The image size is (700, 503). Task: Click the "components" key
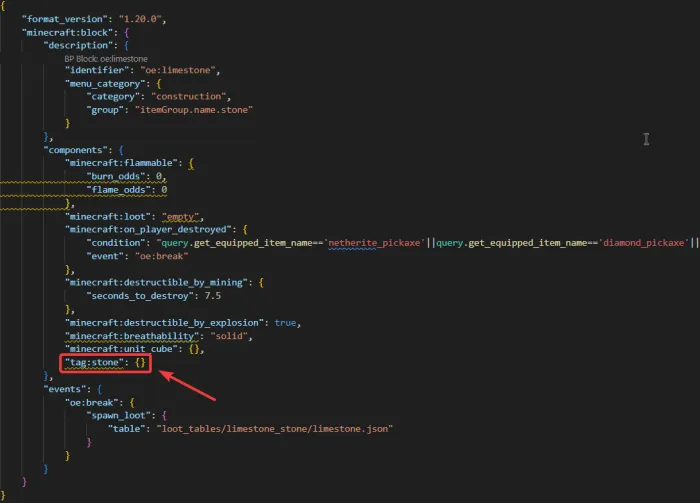[75, 150]
